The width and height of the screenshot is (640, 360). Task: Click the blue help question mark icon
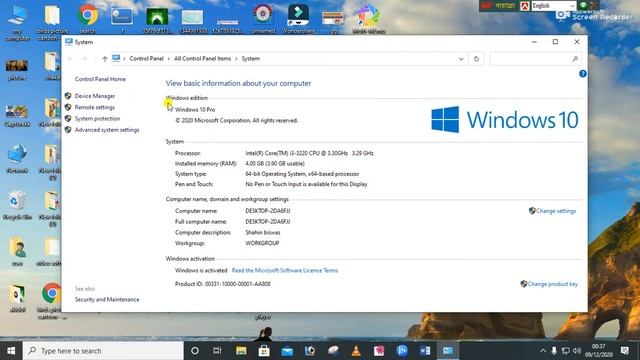point(582,74)
